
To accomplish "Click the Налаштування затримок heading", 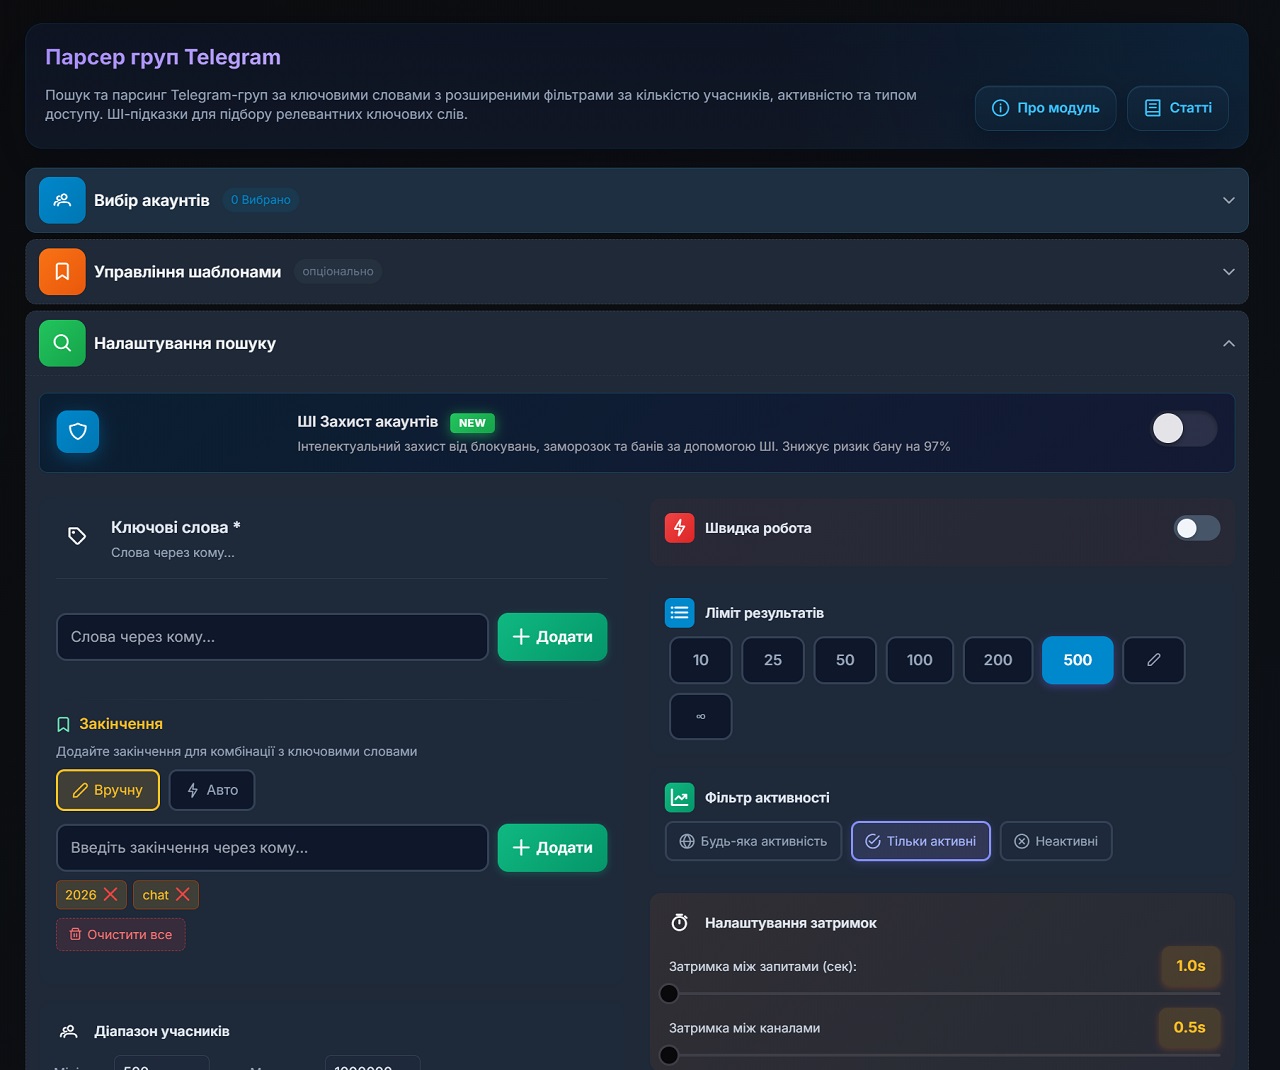I will [791, 923].
